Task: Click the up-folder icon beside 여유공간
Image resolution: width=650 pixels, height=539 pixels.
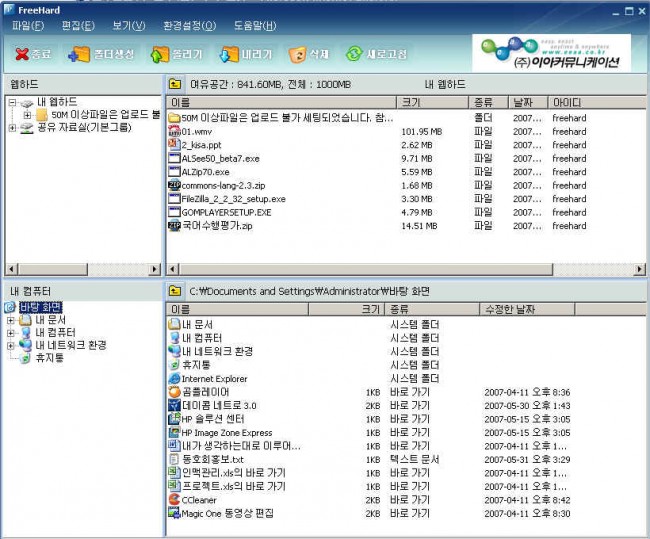Action: coord(176,85)
